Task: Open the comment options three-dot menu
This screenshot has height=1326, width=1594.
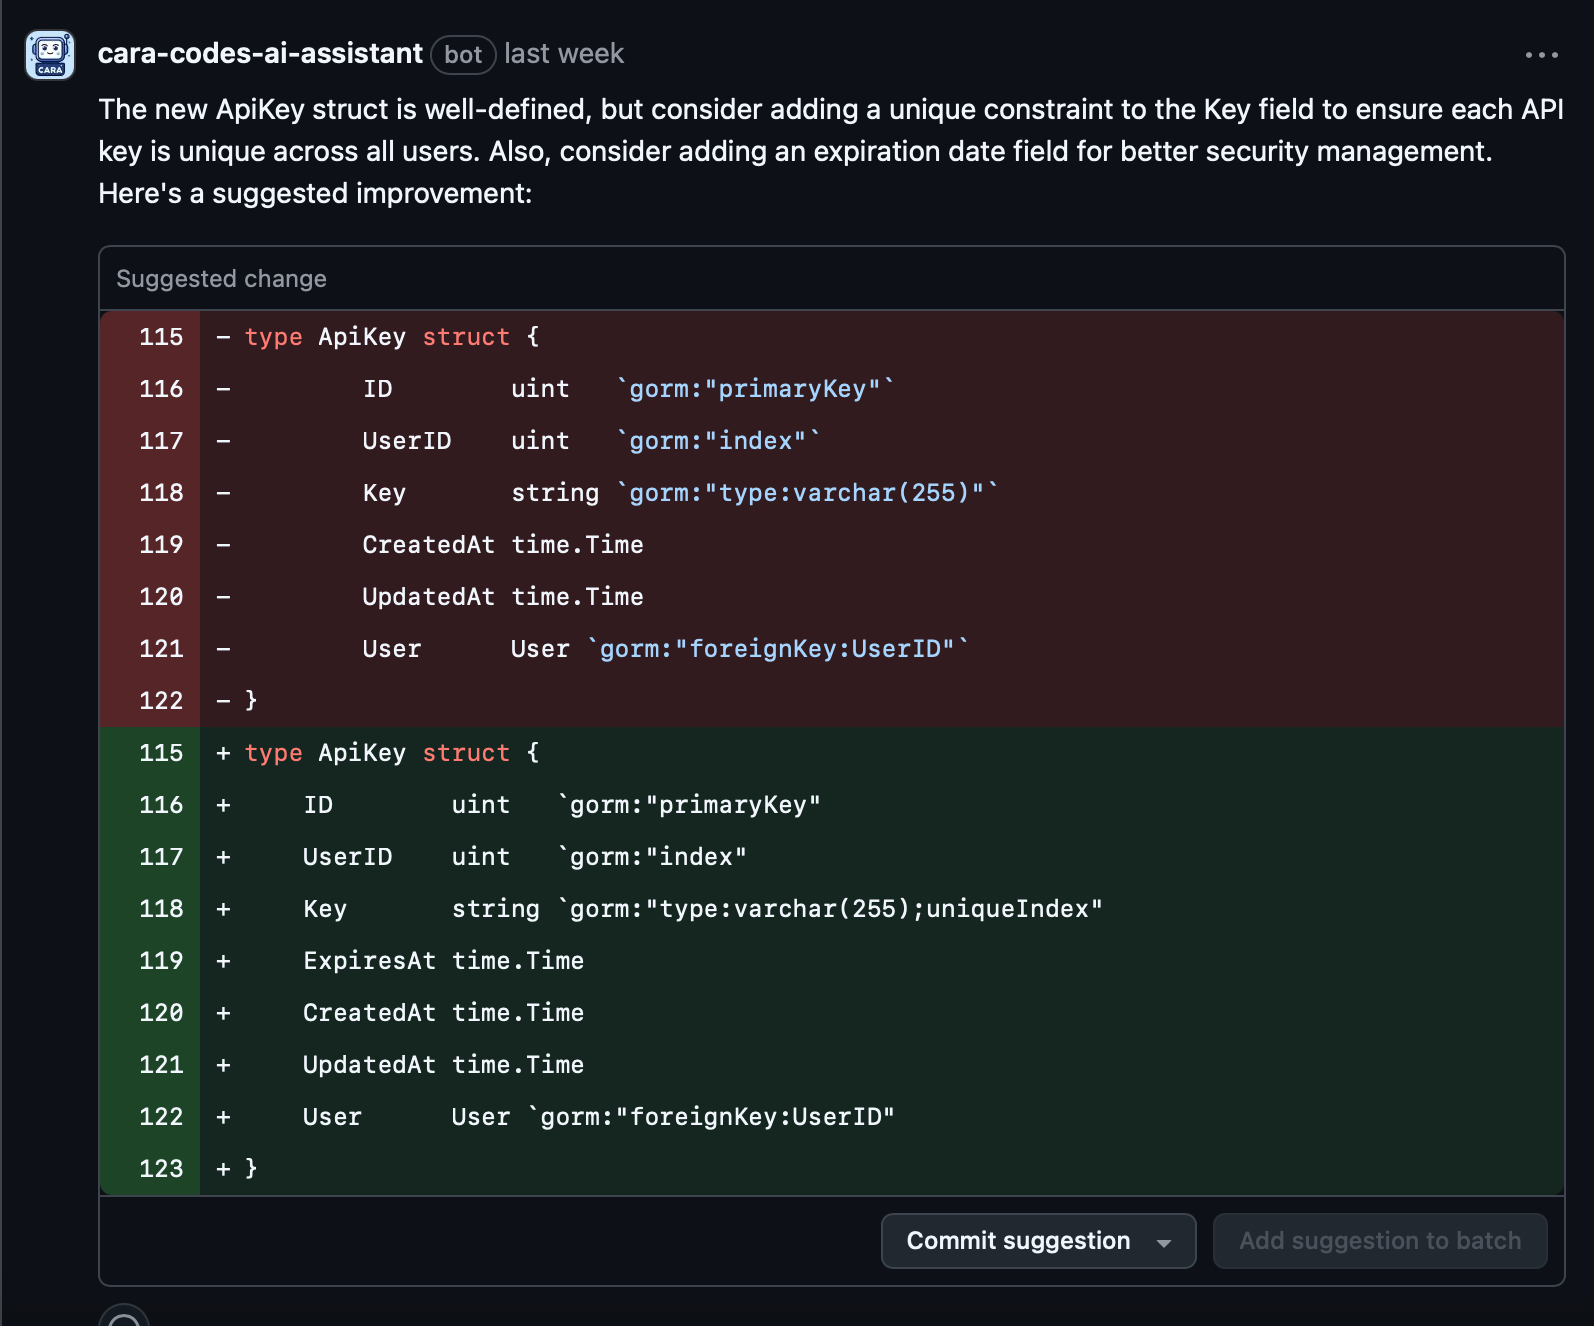Action: point(1541,55)
